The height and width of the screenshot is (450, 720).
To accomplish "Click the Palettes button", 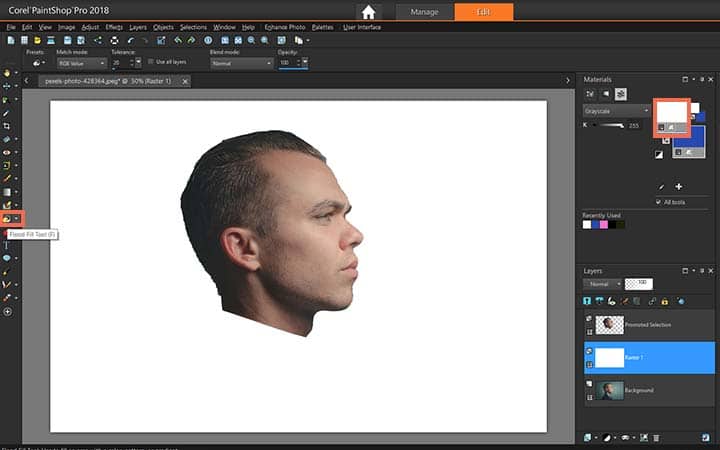I will tap(322, 28).
